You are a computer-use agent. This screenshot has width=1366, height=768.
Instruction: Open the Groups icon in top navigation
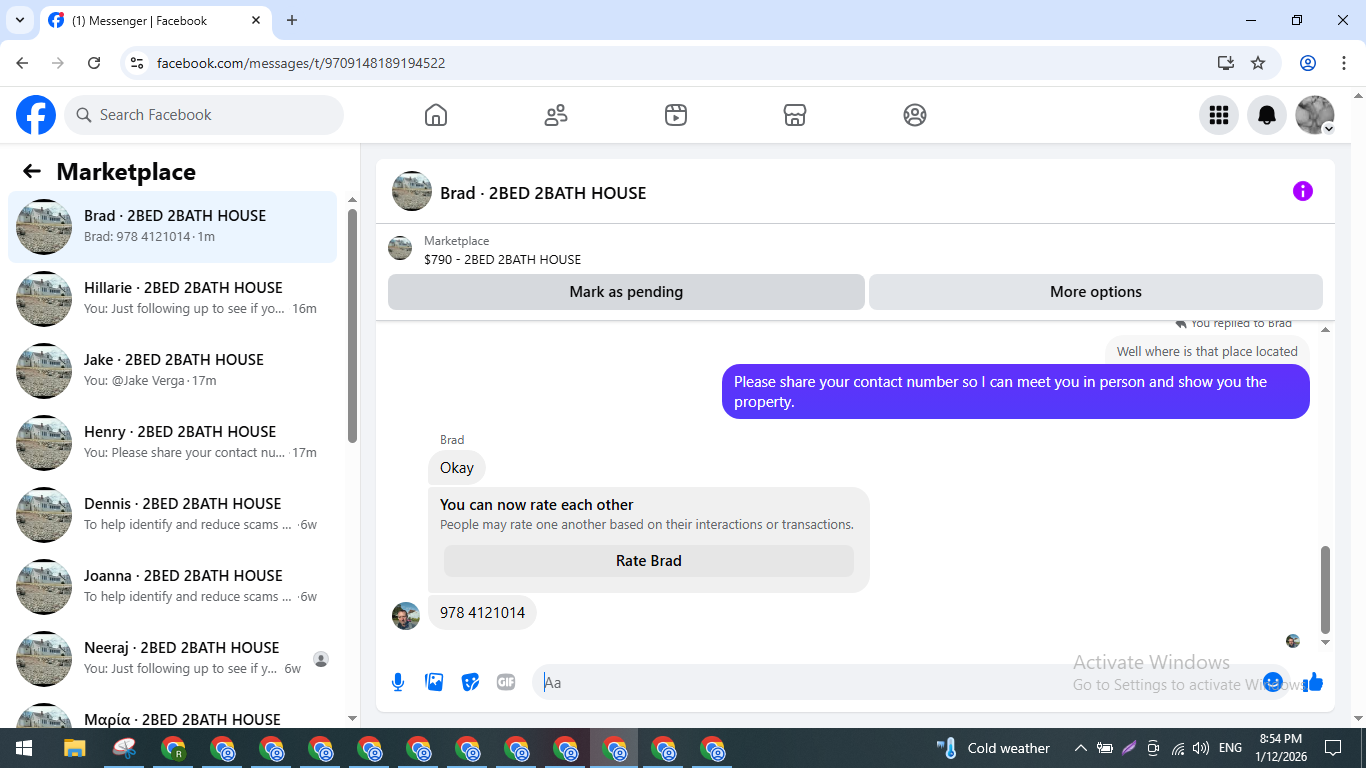click(x=915, y=115)
